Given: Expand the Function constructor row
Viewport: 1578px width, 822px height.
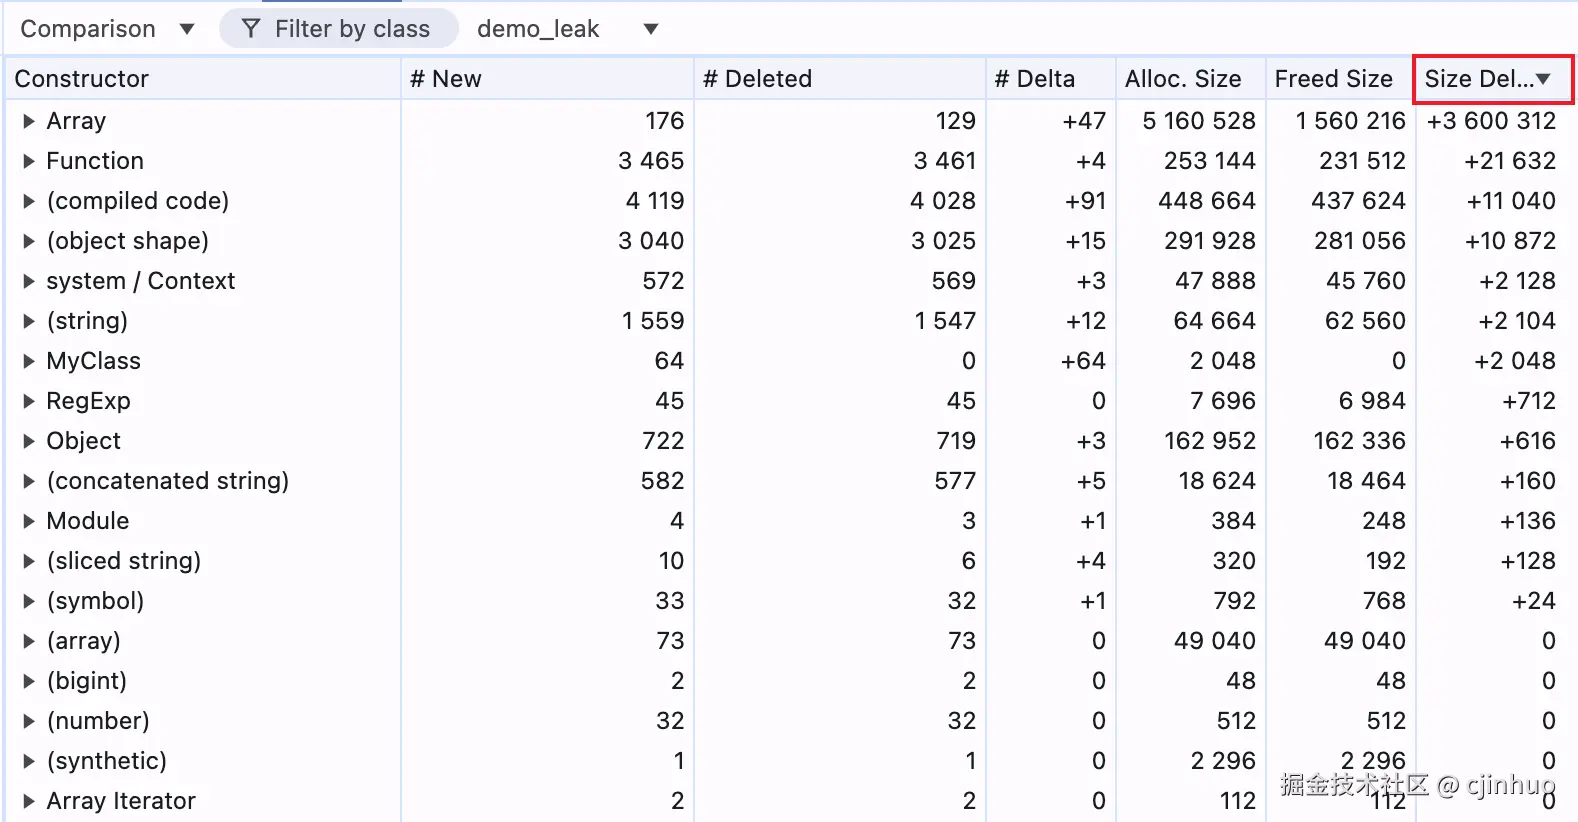Looking at the screenshot, I should tap(28, 161).
